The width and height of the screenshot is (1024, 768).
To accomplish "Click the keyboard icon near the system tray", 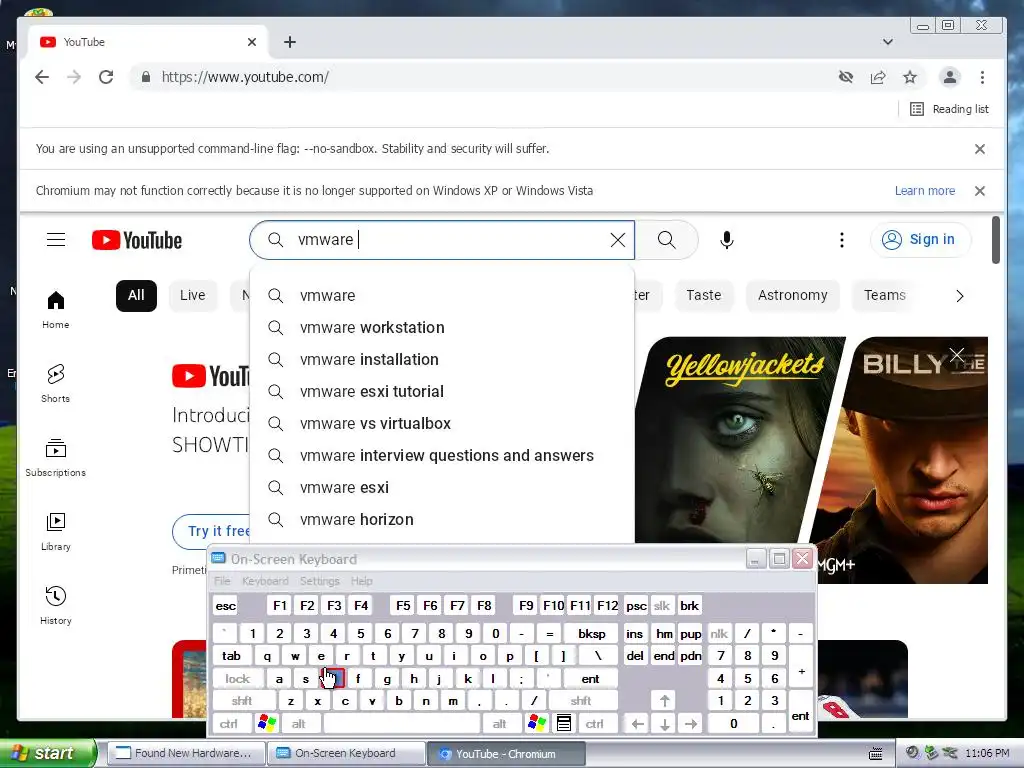I will pos(876,753).
